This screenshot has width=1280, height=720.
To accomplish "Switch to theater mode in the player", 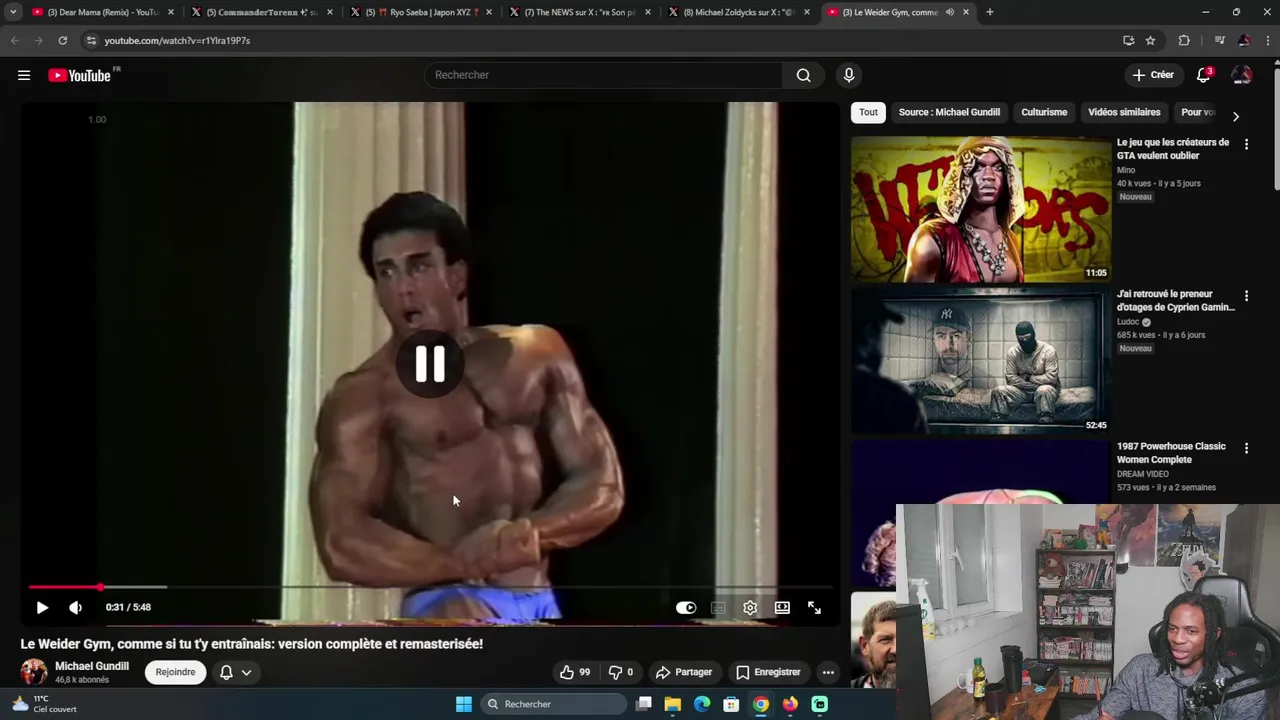I will tap(782, 607).
